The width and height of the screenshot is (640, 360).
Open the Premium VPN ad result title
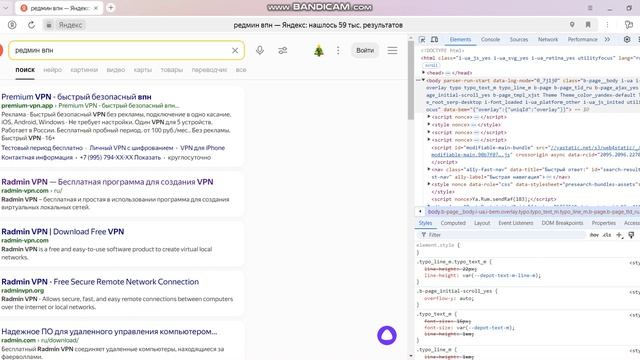[76, 97]
